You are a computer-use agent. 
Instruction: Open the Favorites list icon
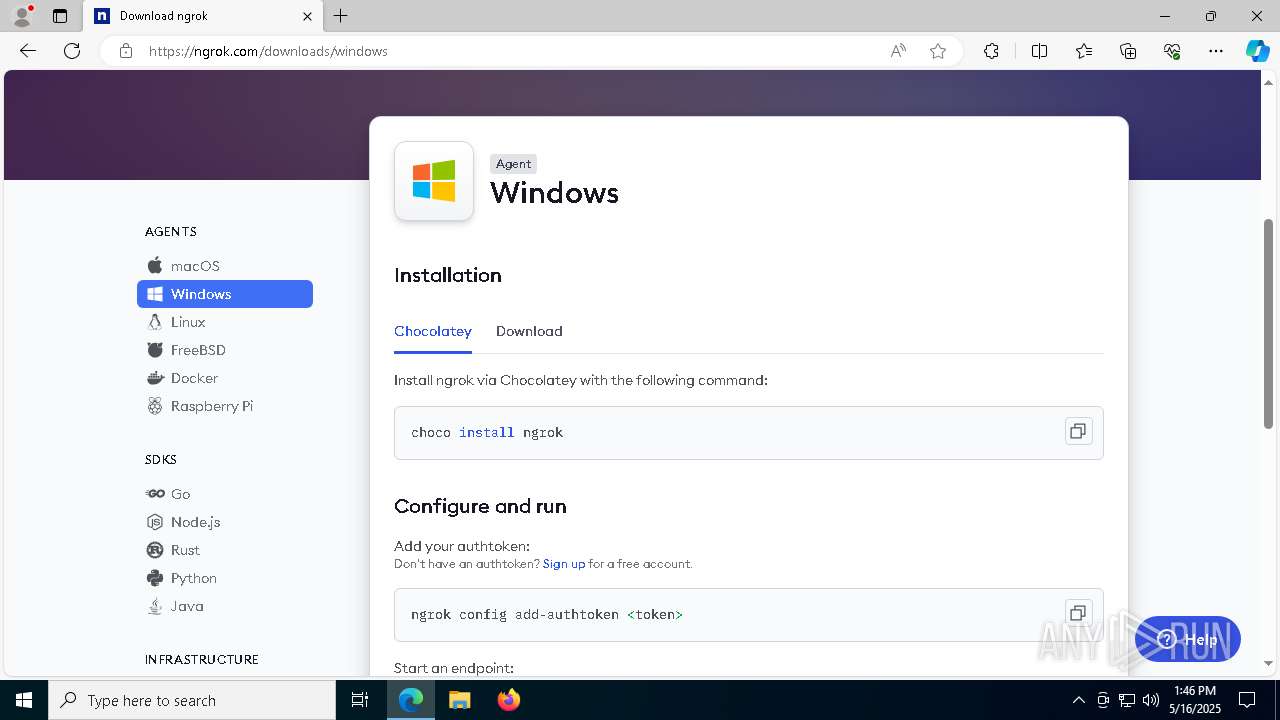1084,51
